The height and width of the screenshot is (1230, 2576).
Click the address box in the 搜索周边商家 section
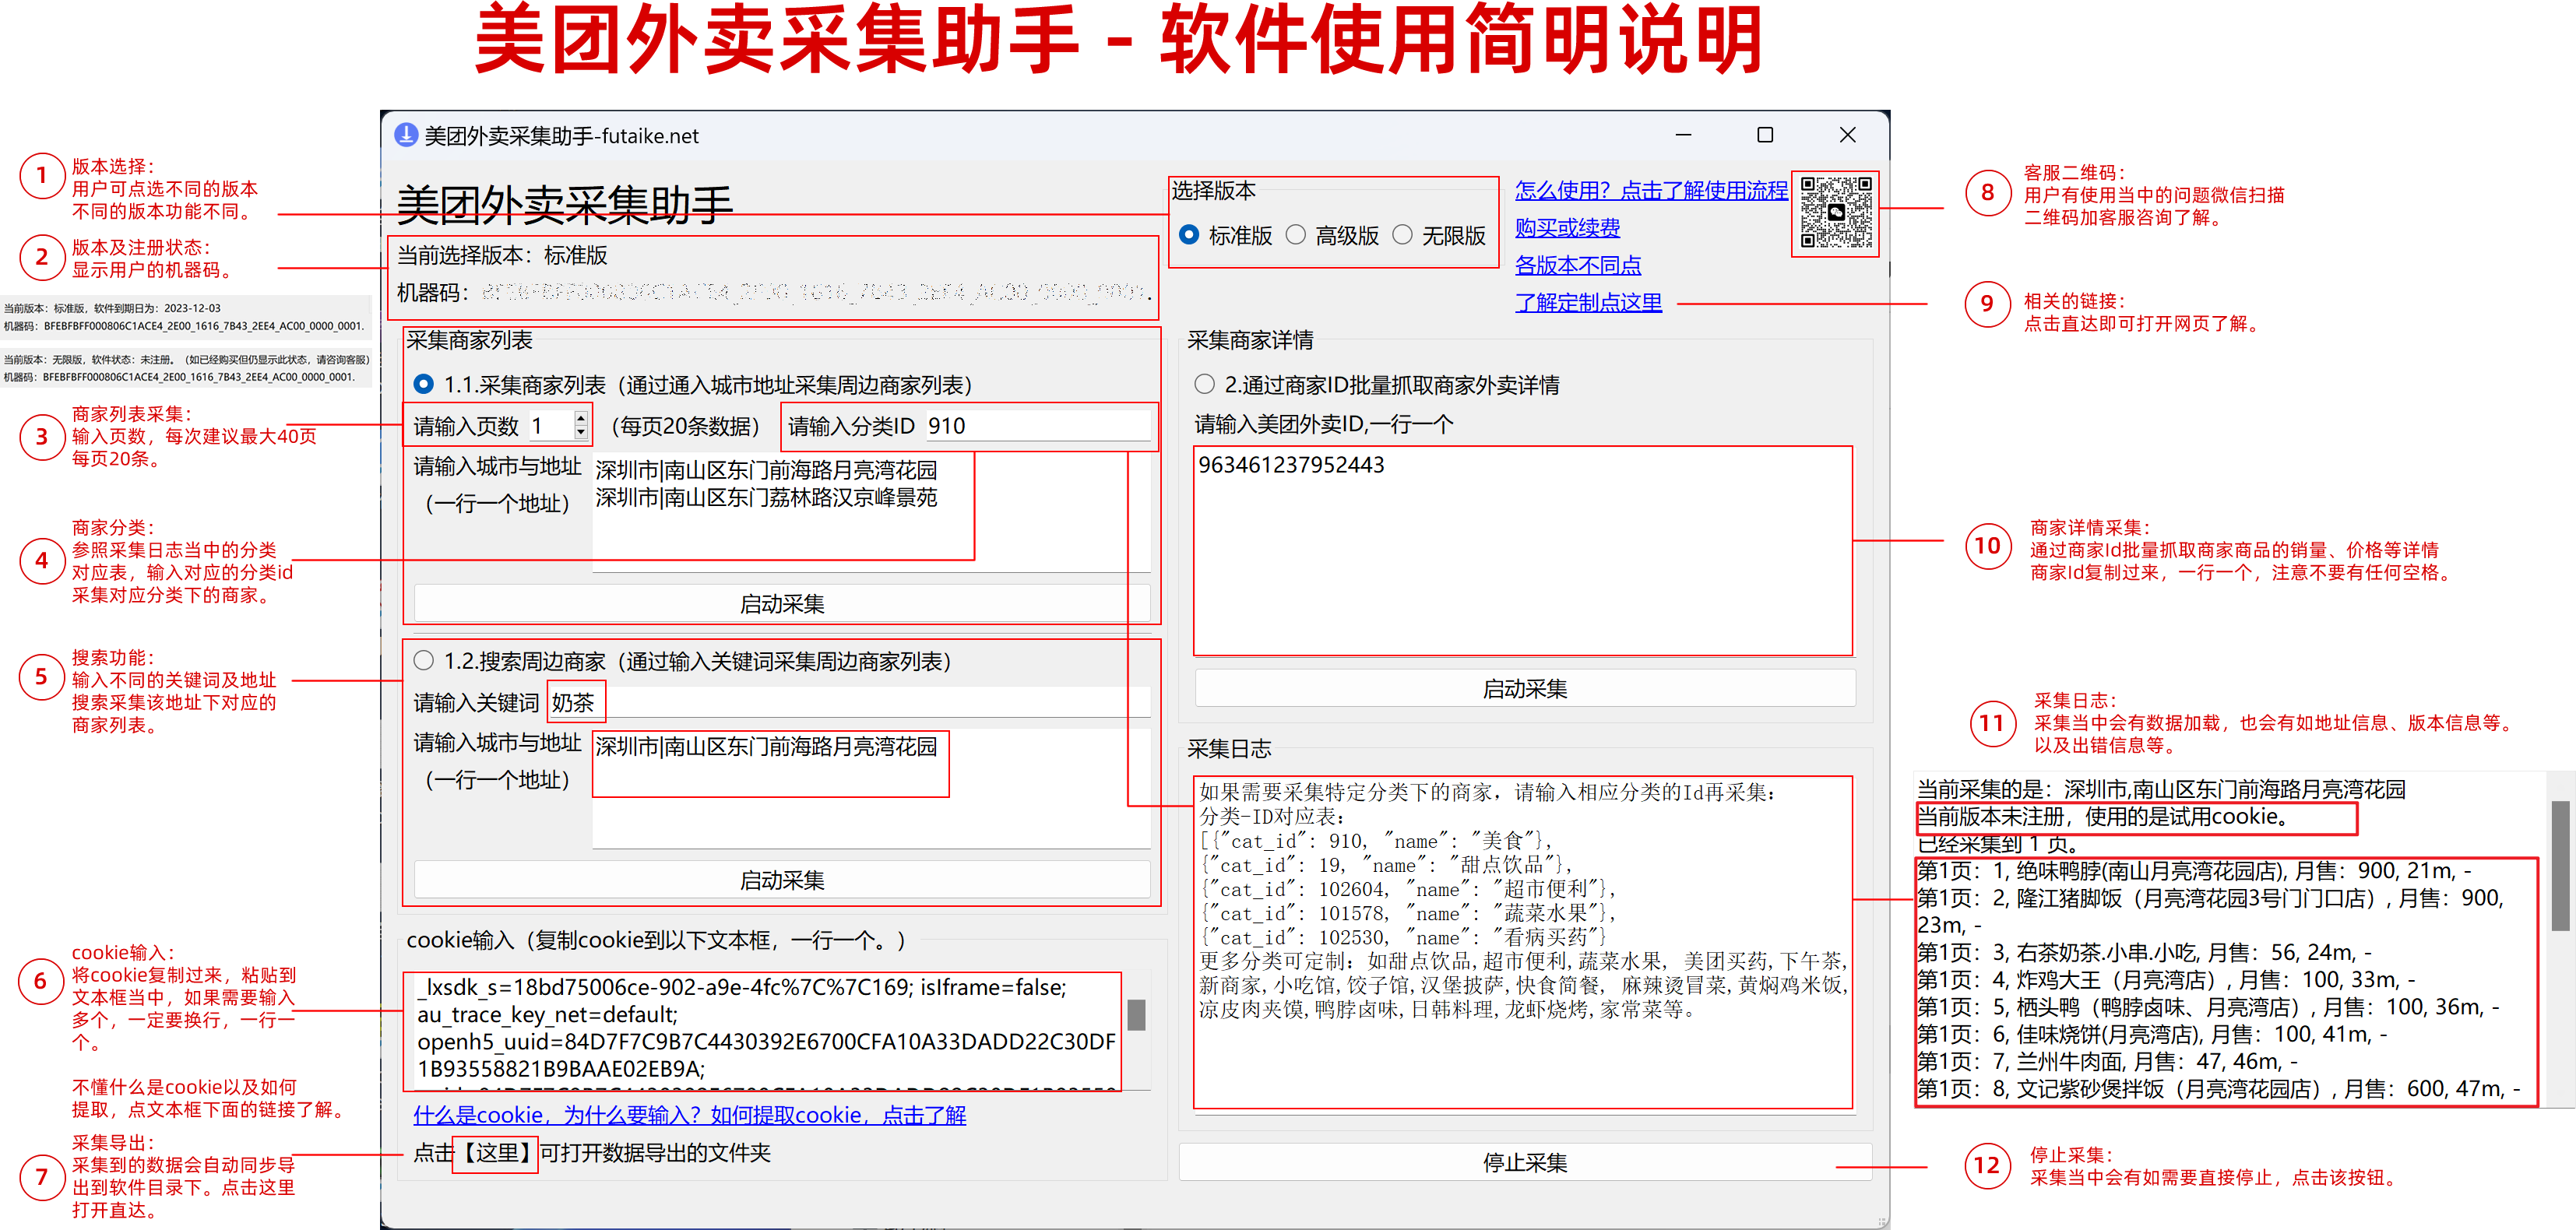[x=870, y=789]
